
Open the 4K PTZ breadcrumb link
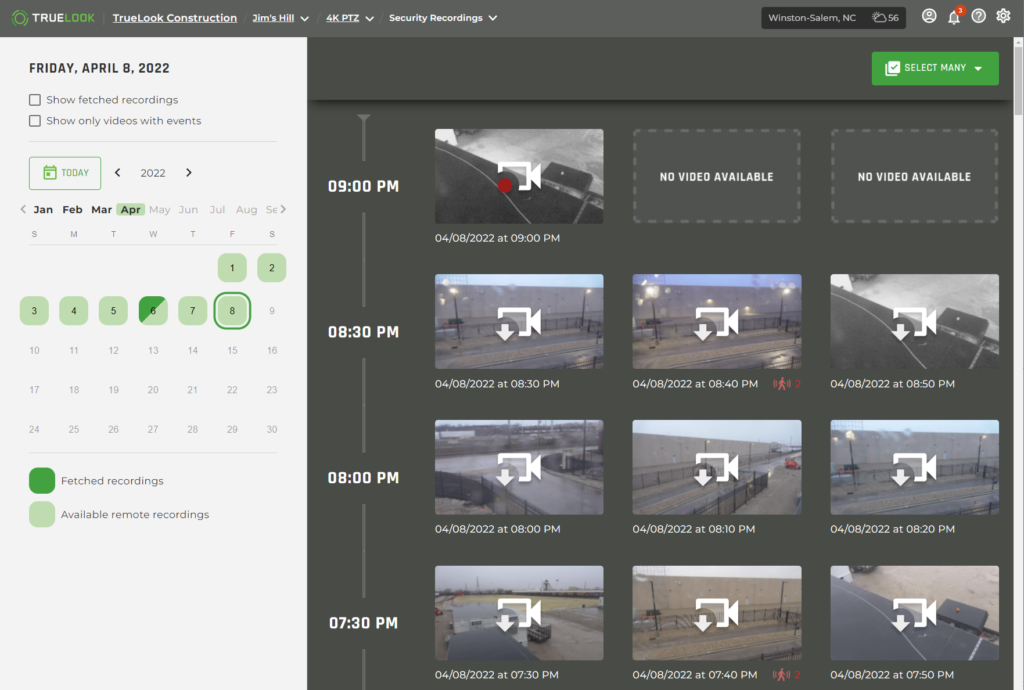tap(343, 18)
